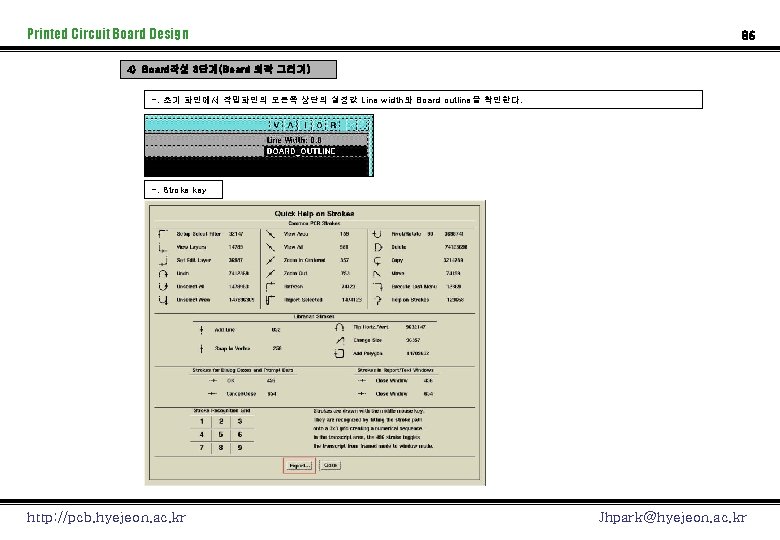Image resolution: width=780 pixels, height=540 pixels.
Task: Click the Change Size label text
Action: pyautogui.click(x=368, y=340)
